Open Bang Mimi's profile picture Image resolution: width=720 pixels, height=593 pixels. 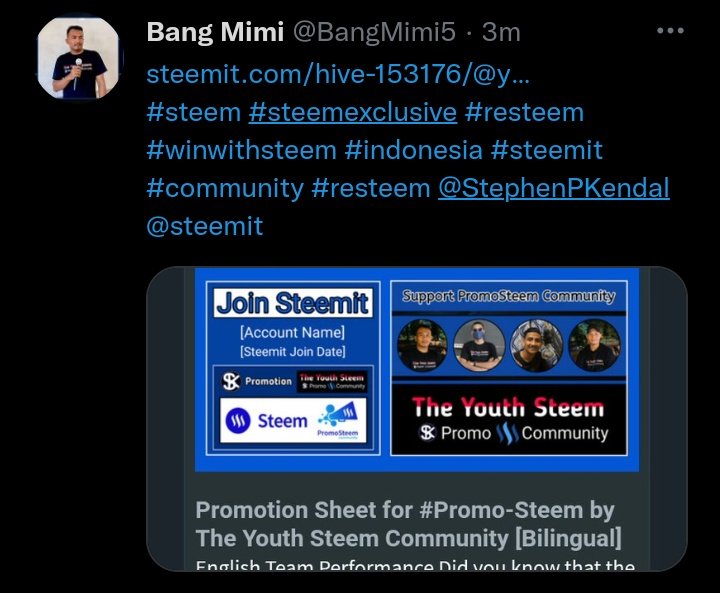coord(78,58)
